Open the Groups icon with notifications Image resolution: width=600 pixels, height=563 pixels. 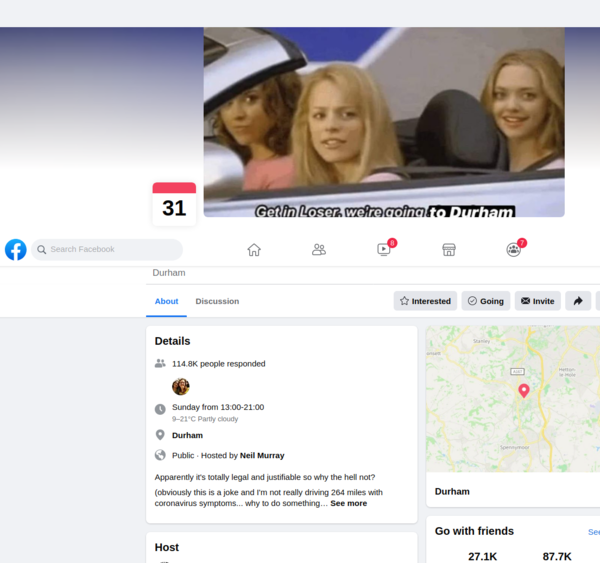pyautogui.click(x=514, y=250)
